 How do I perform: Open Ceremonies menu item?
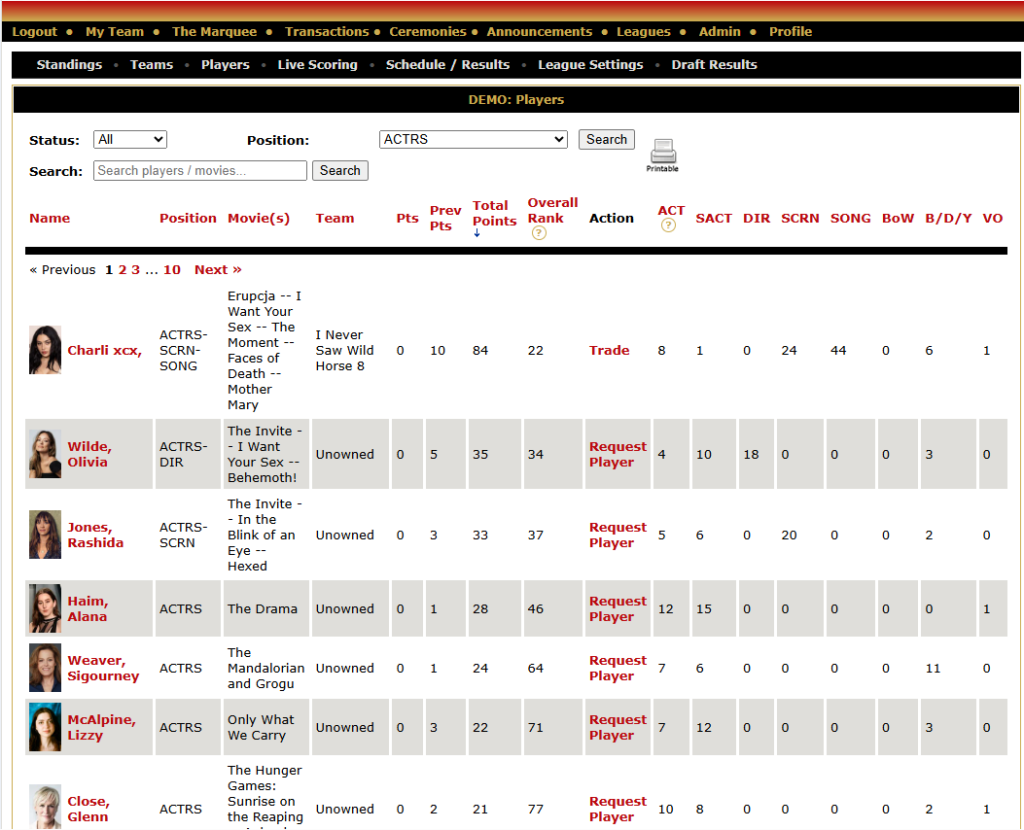pyautogui.click(x=428, y=31)
